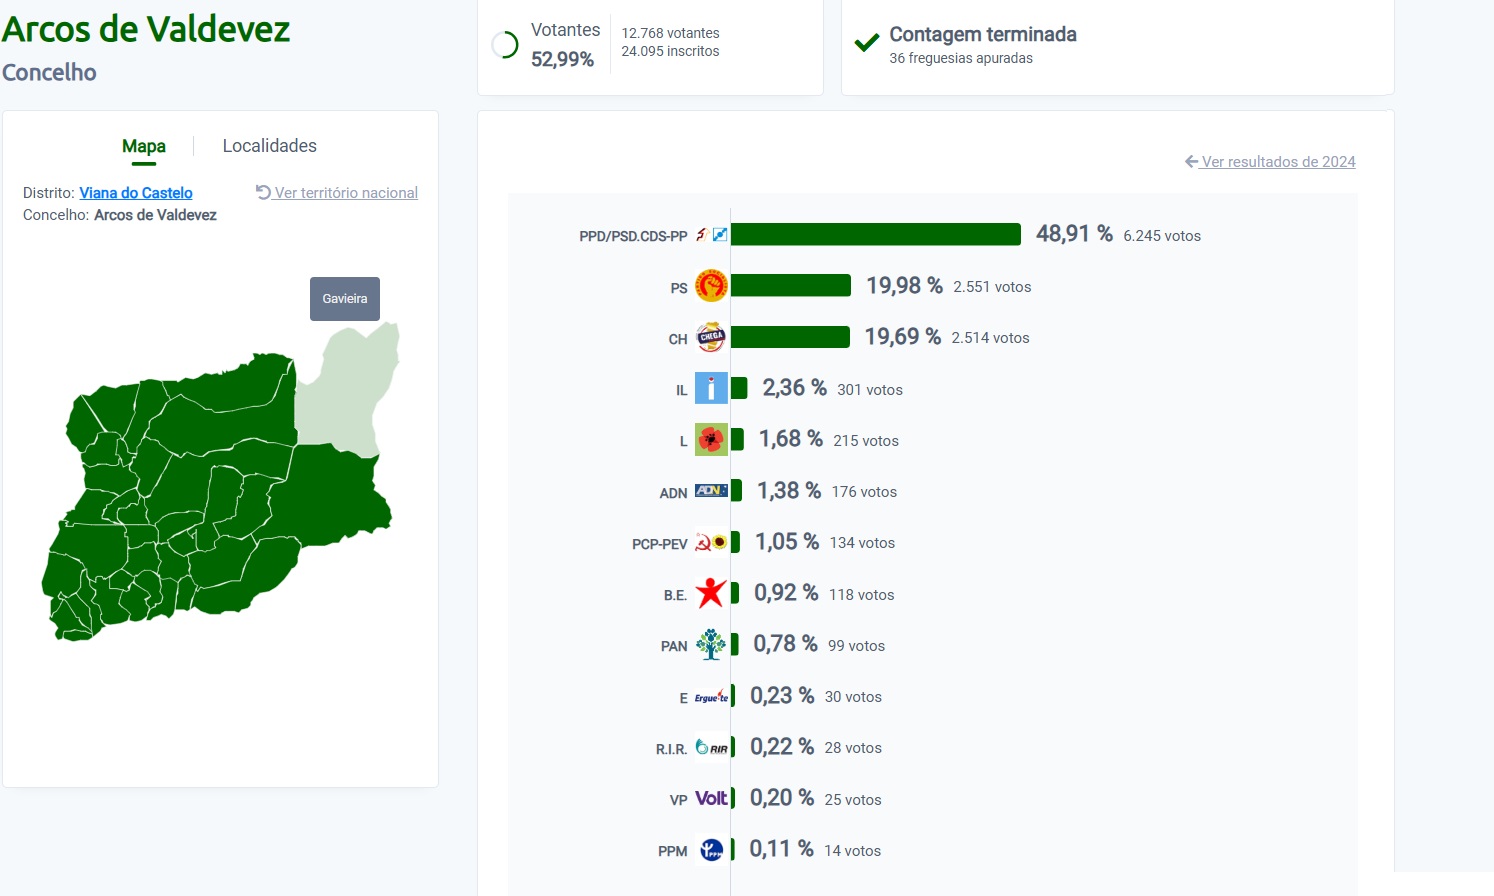Click the R.I.R. party logo

711,747
